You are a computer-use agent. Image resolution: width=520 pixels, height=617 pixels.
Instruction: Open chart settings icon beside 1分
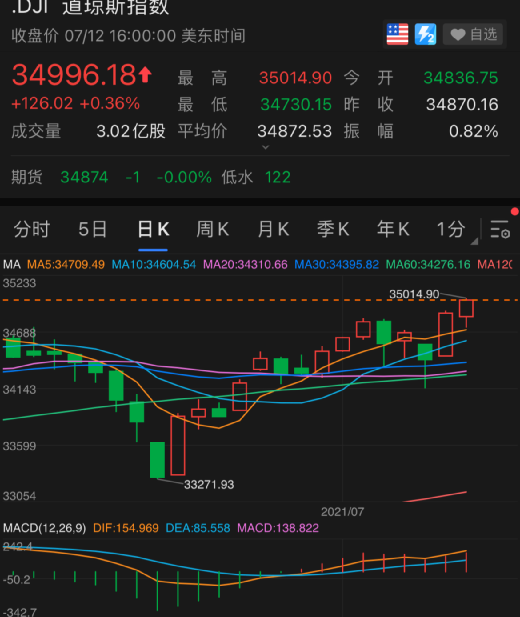(x=500, y=229)
